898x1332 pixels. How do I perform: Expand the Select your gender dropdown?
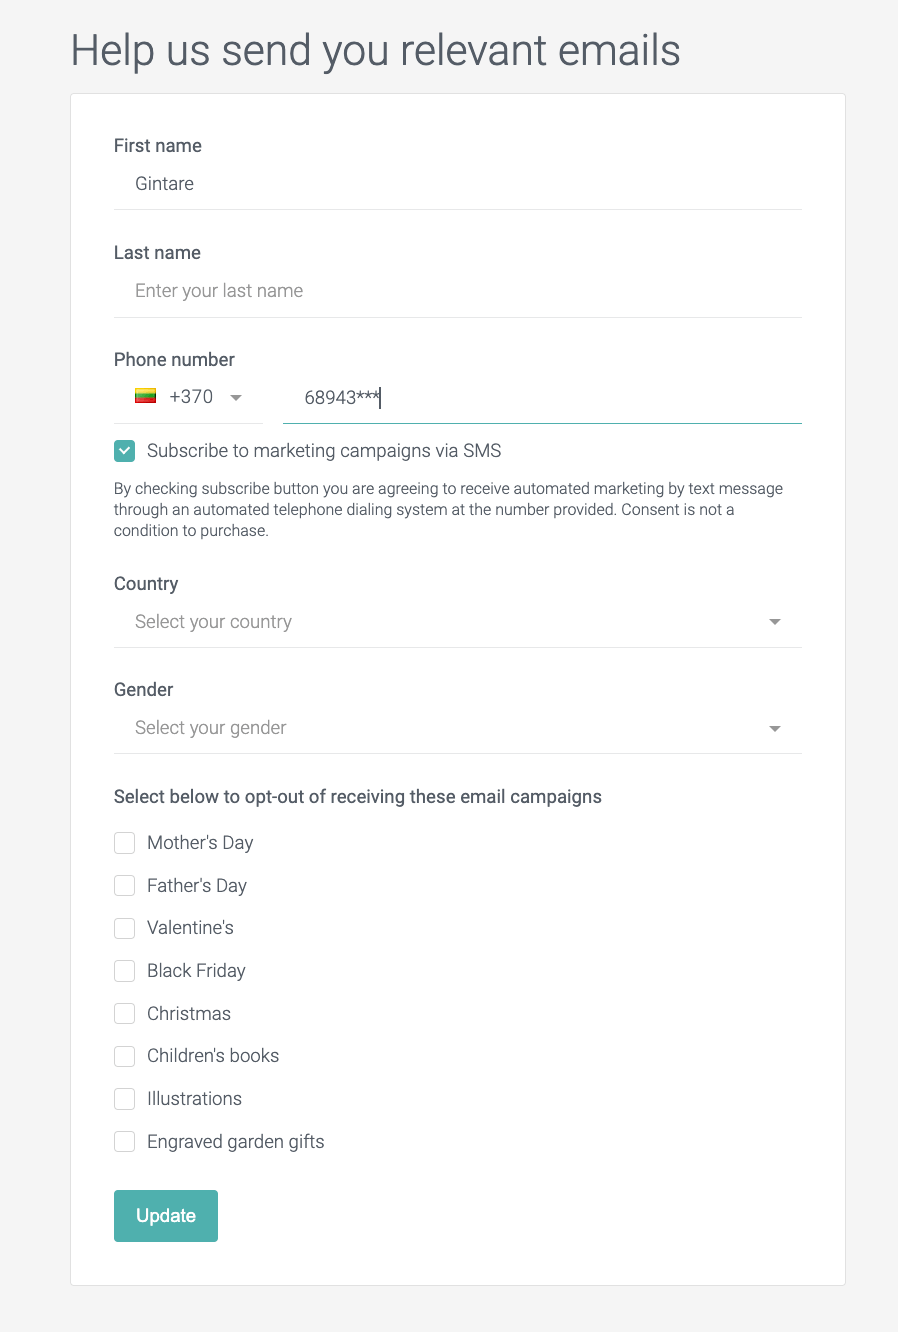458,728
